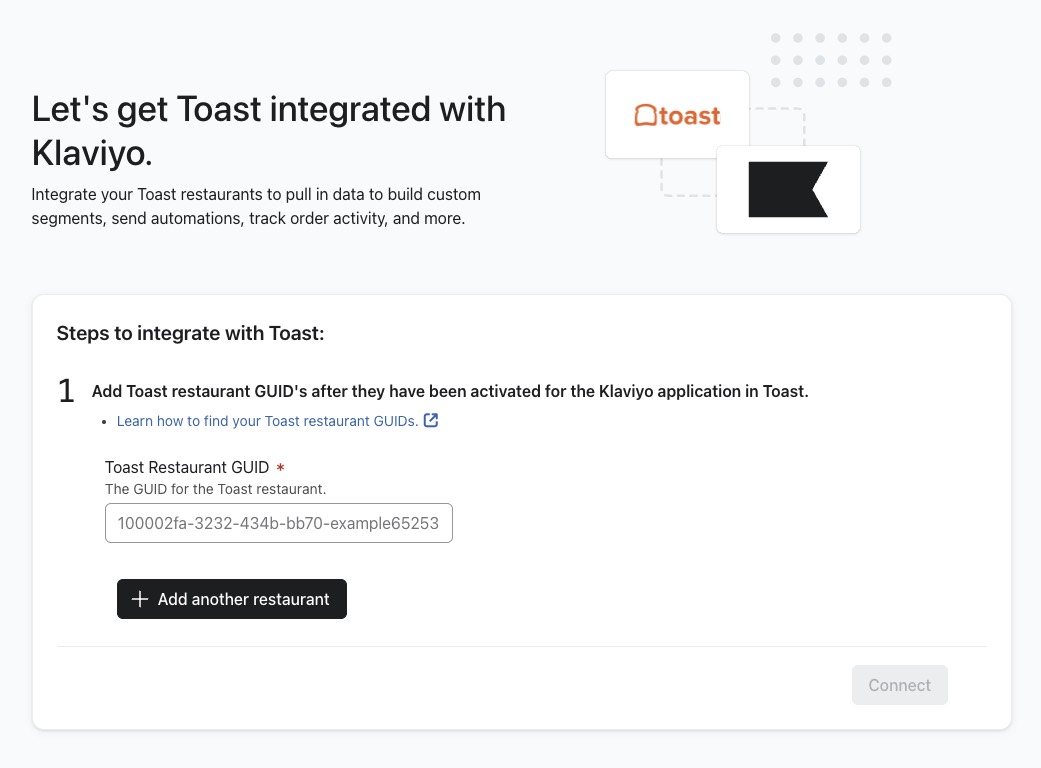Image resolution: width=1041 pixels, height=768 pixels.
Task: Click the bold step 1 instruction text
Action: 450,391
